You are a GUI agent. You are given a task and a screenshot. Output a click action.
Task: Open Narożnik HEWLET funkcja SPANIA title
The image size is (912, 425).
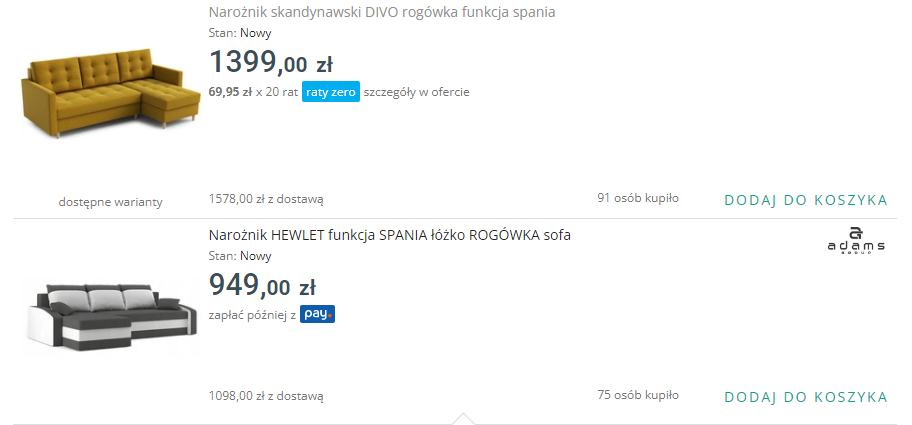pos(390,235)
